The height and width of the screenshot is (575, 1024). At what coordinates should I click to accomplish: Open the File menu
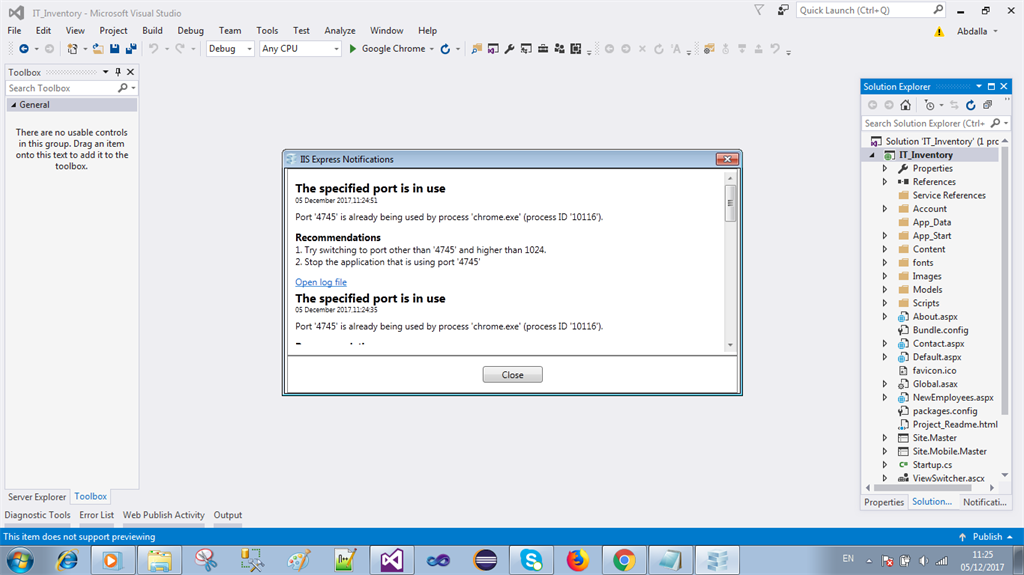(x=14, y=31)
